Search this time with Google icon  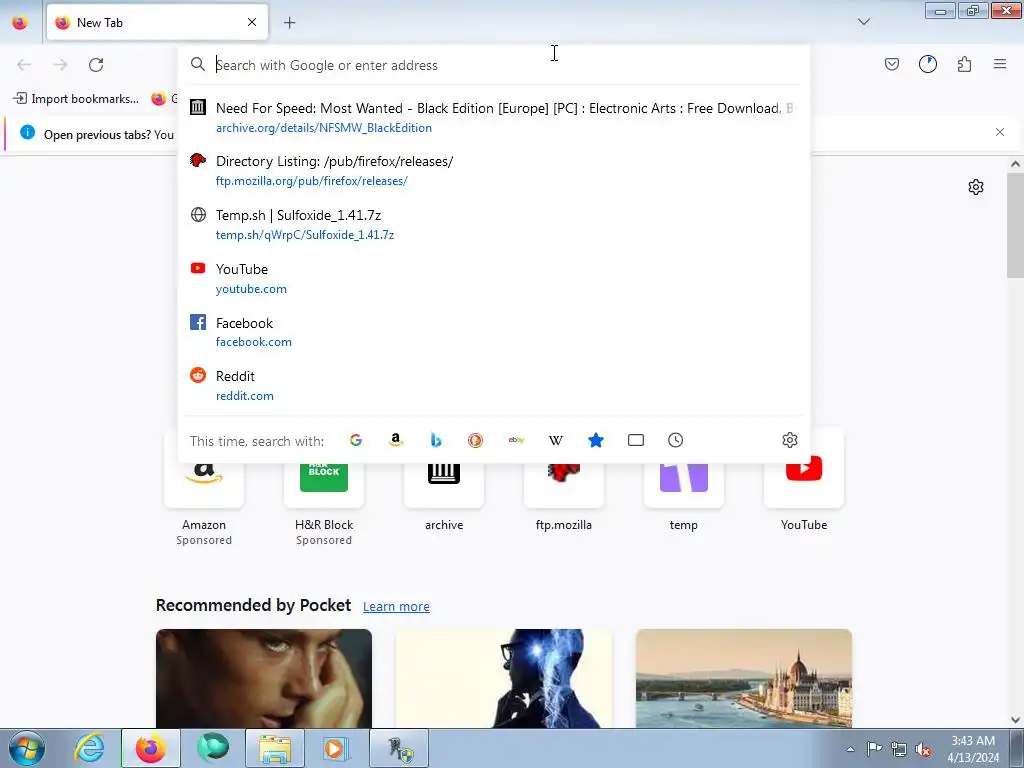click(356, 440)
